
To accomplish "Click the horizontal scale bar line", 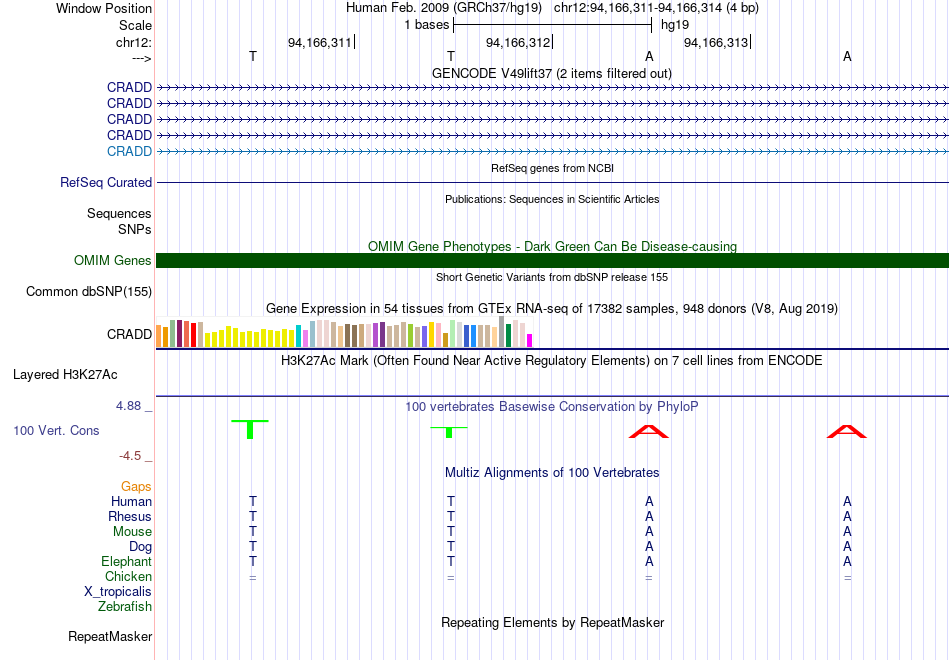I will tap(552, 25).
